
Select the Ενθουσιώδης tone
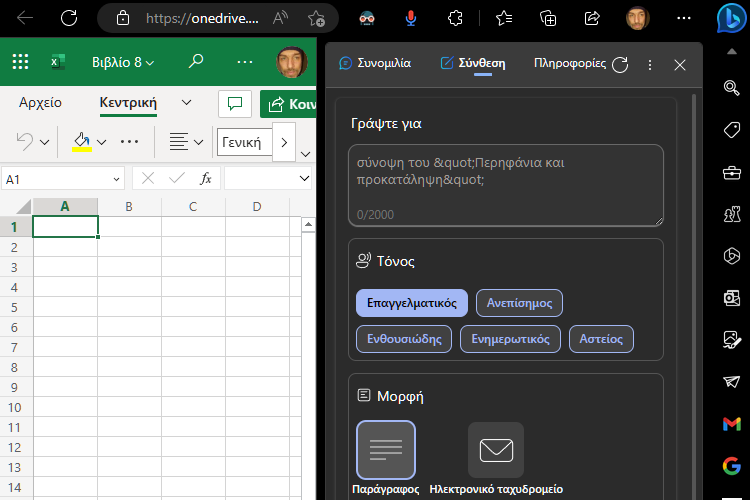pyautogui.click(x=404, y=339)
